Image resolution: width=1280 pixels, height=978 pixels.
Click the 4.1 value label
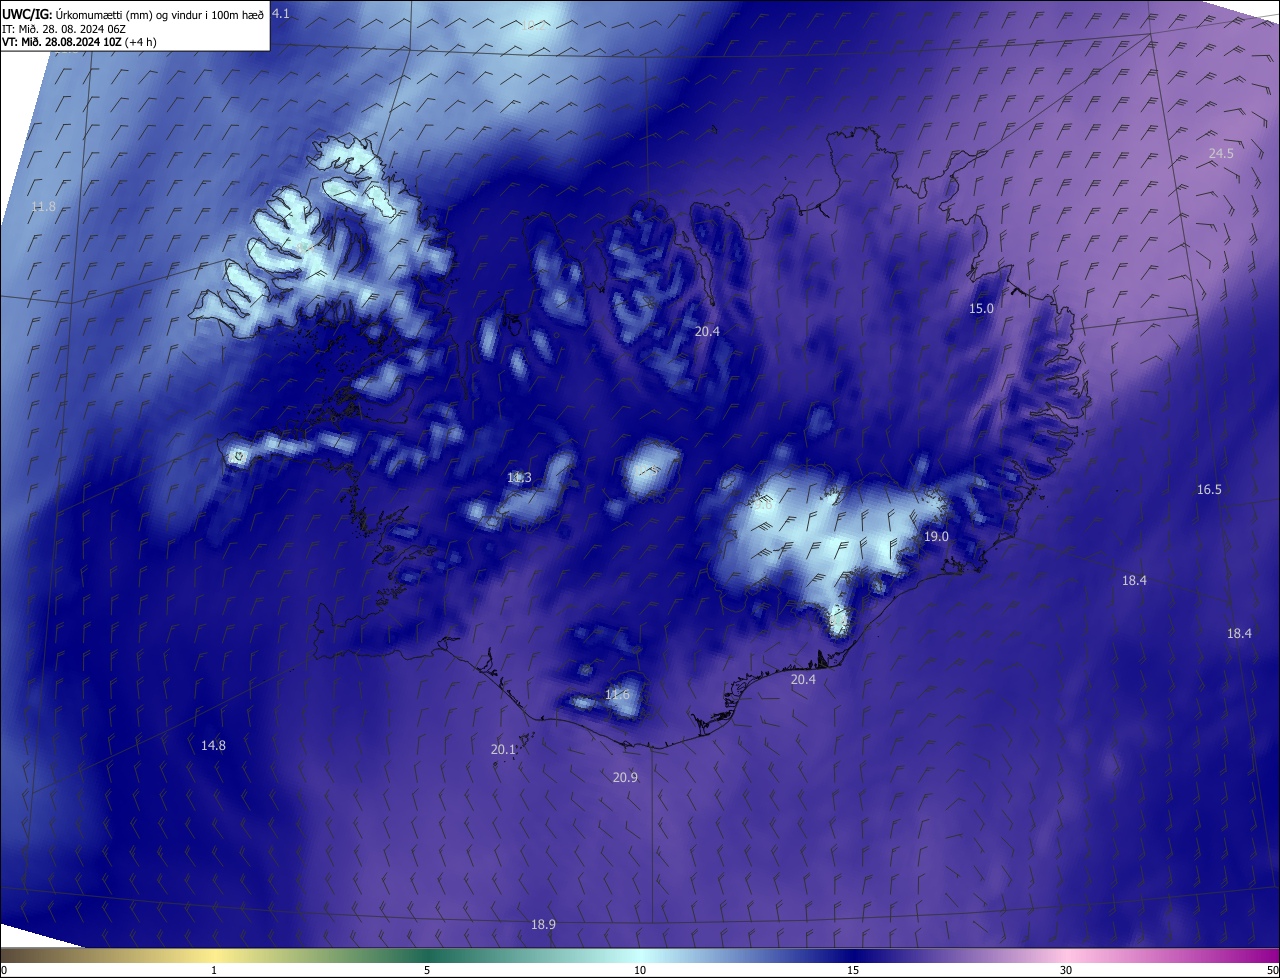click(281, 13)
